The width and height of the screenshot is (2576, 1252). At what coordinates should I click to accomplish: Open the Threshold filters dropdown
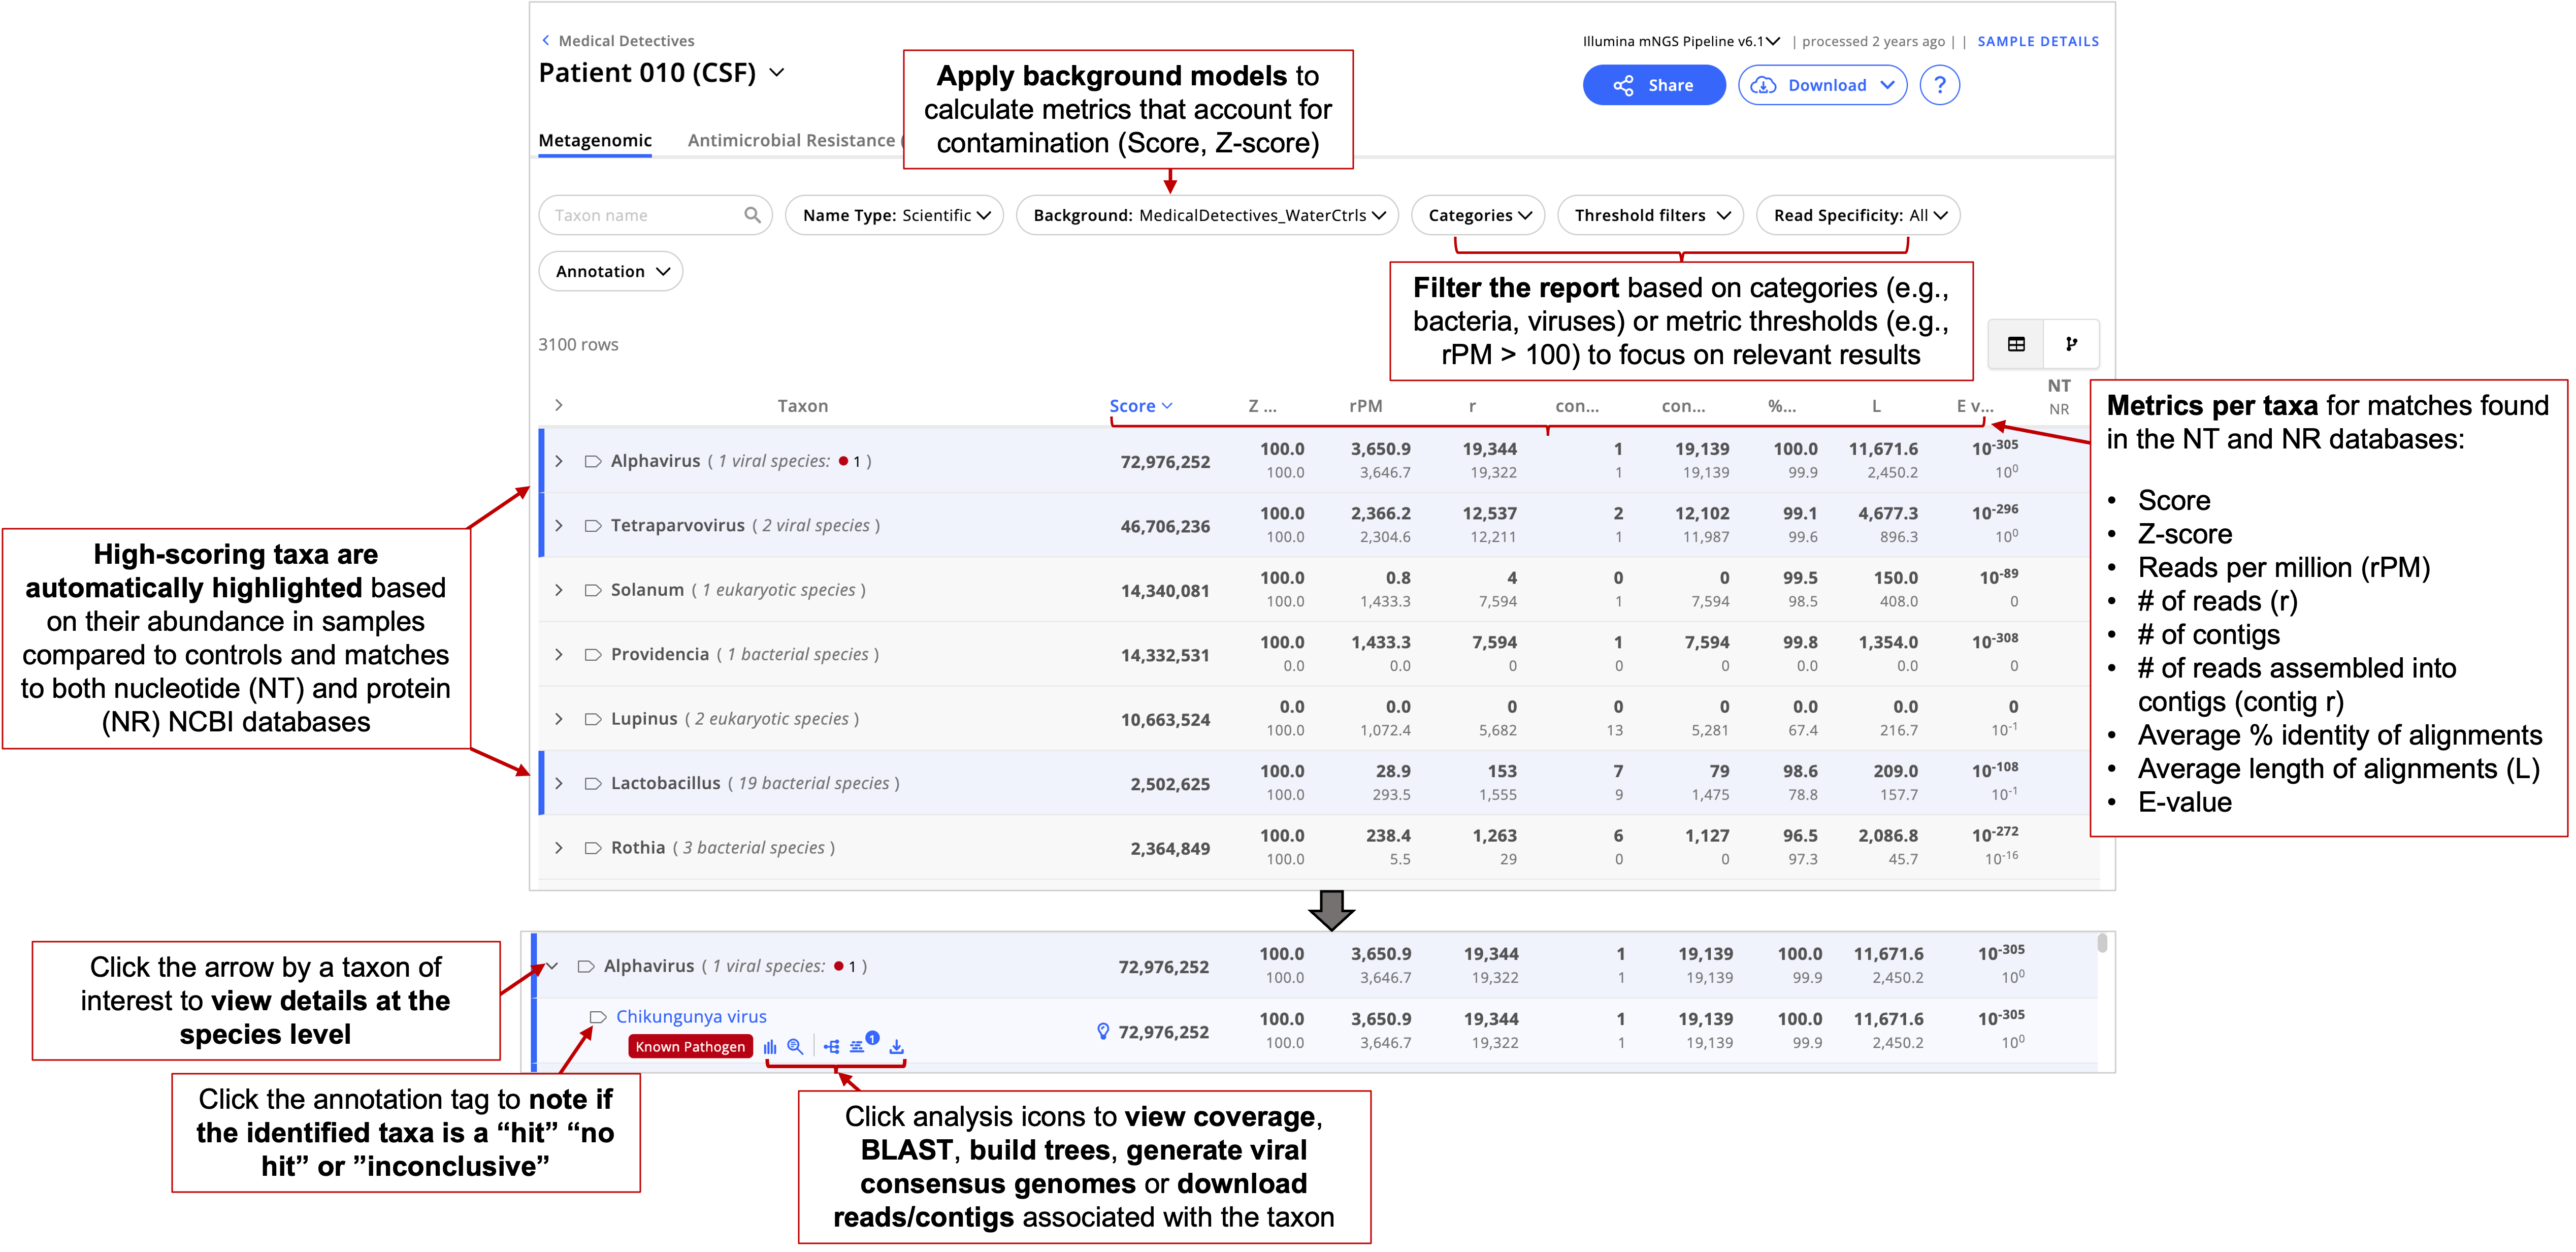pos(1650,215)
